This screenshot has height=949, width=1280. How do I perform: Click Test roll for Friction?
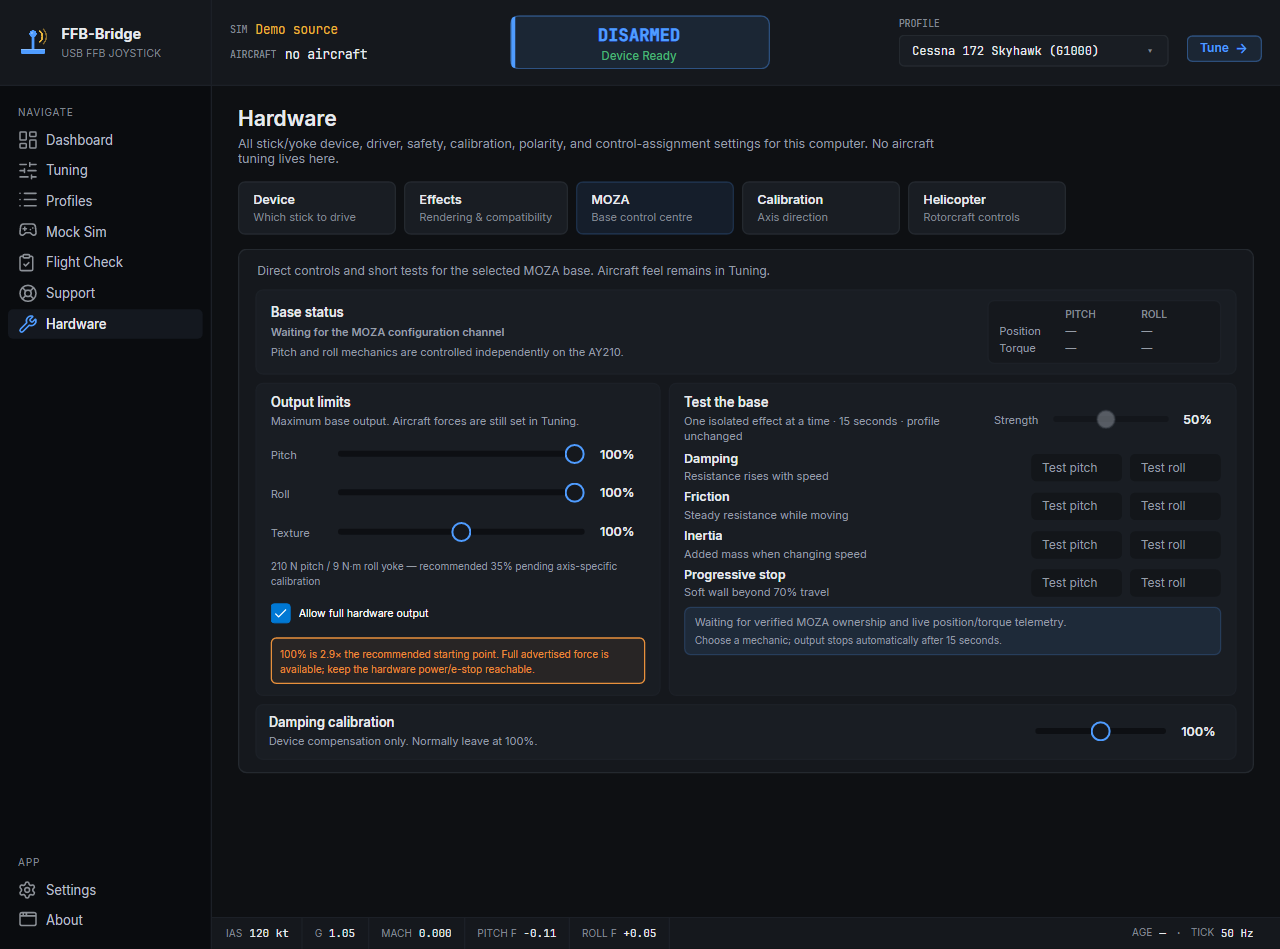click(1175, 506)
